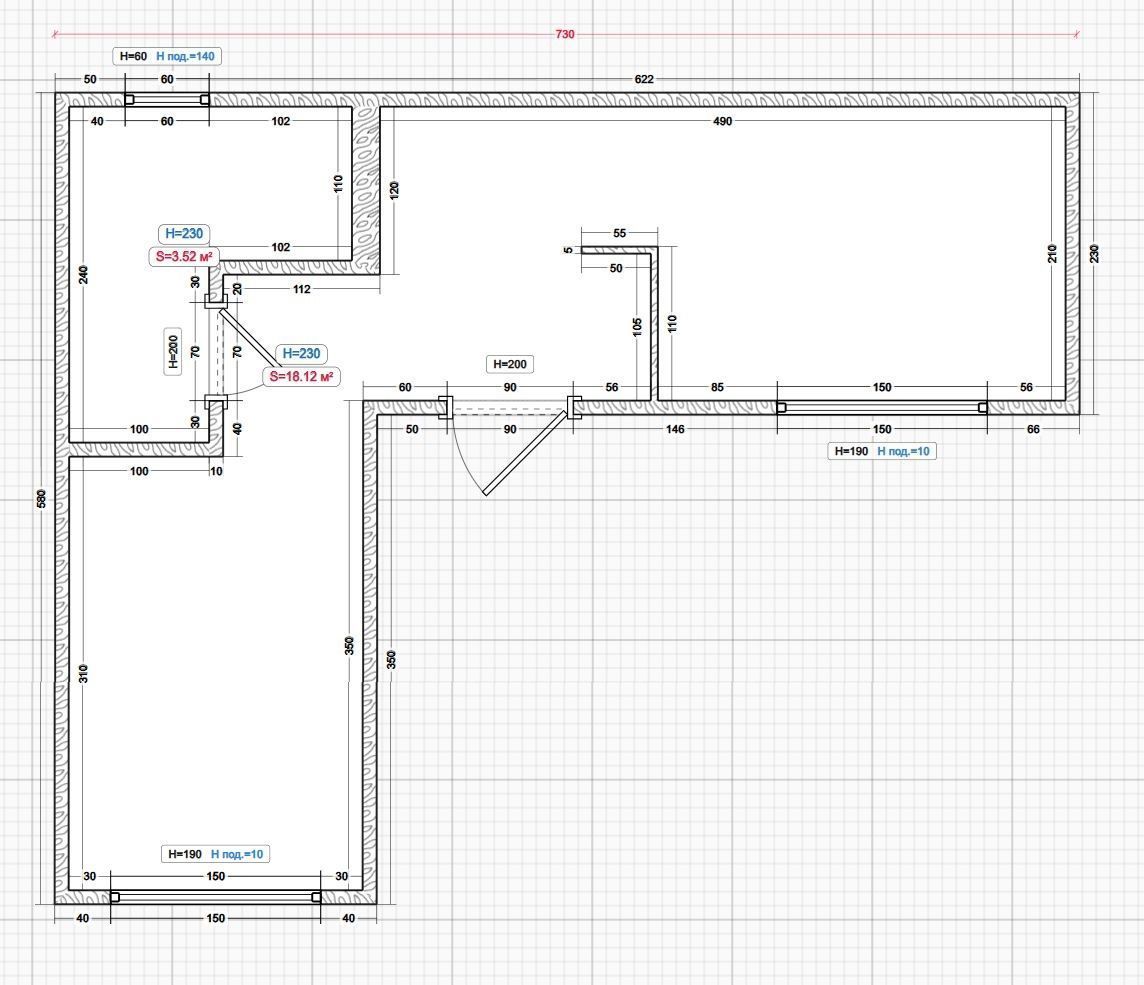Click the S=3.52 м² area label
This screenshot has width=1144, height=985.
[x=184, y=257]
